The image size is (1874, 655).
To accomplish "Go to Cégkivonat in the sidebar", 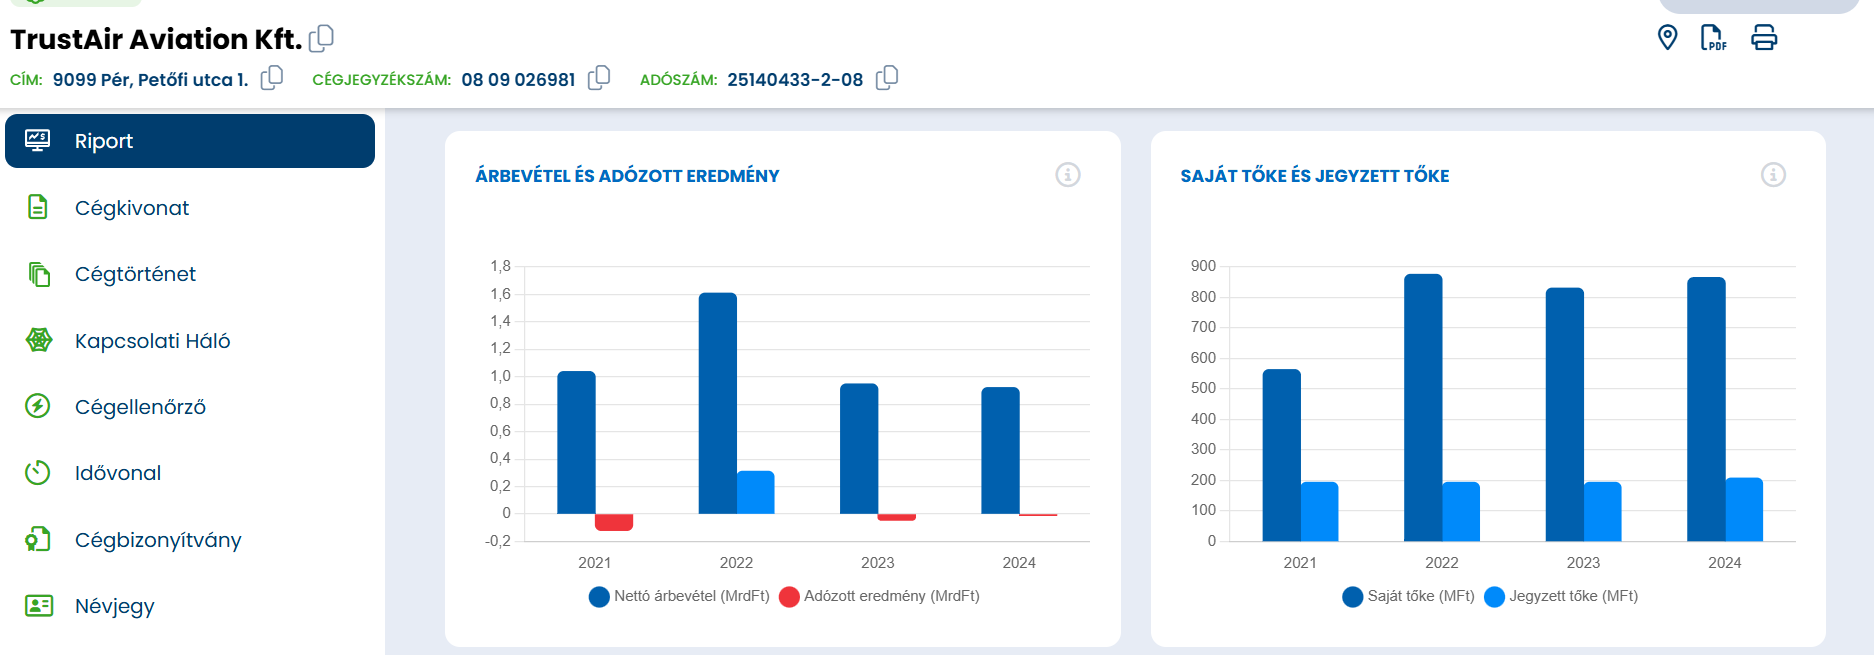I will click(131, 208).
